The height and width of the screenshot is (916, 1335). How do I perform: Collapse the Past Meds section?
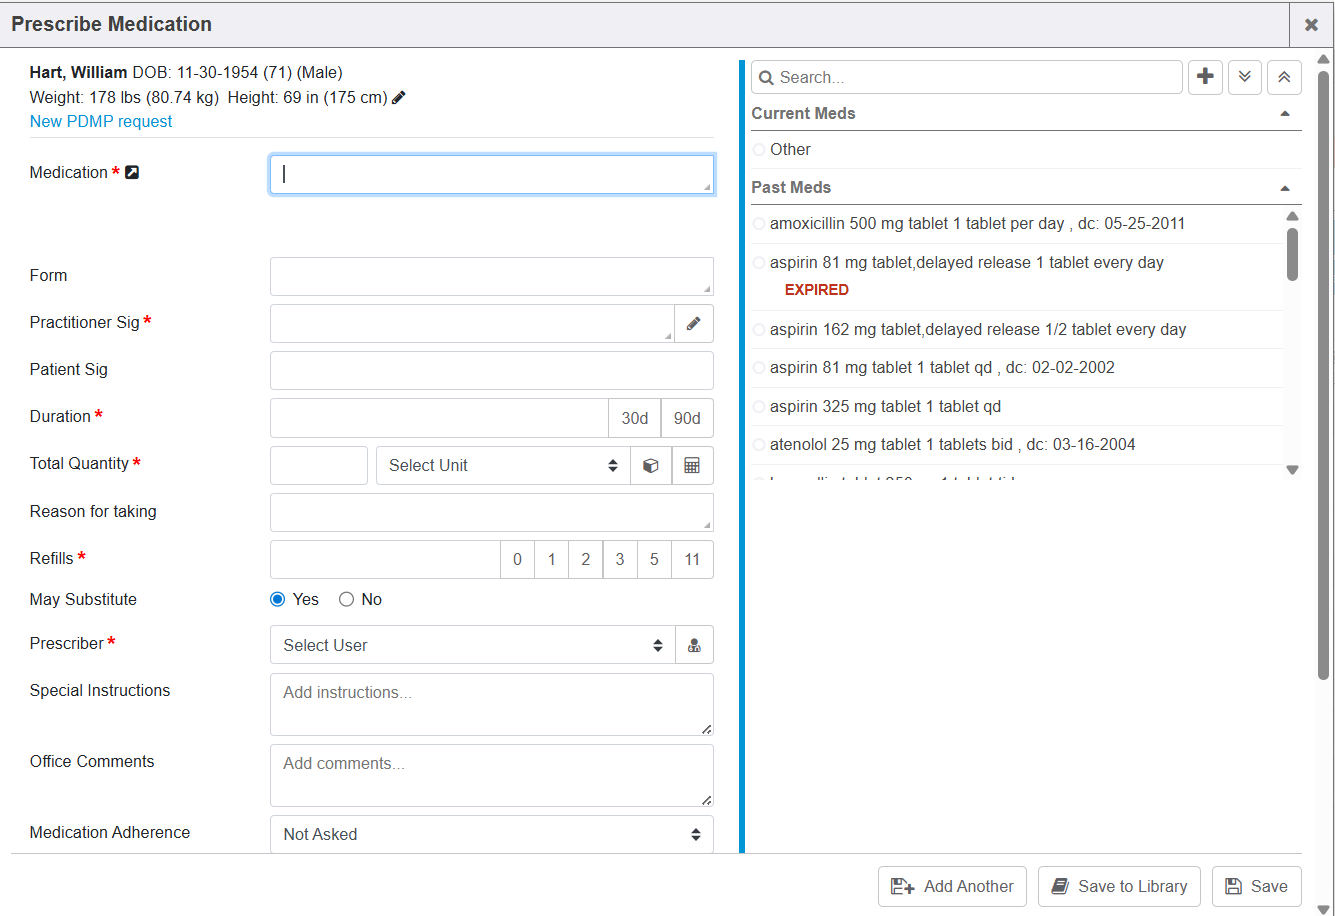(x=1284, y=188)
